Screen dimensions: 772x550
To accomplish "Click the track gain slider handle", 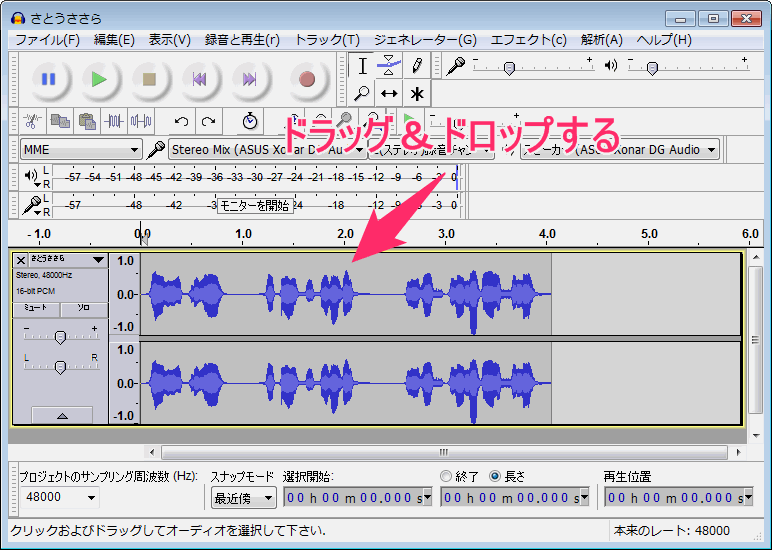I will [60, 337].
